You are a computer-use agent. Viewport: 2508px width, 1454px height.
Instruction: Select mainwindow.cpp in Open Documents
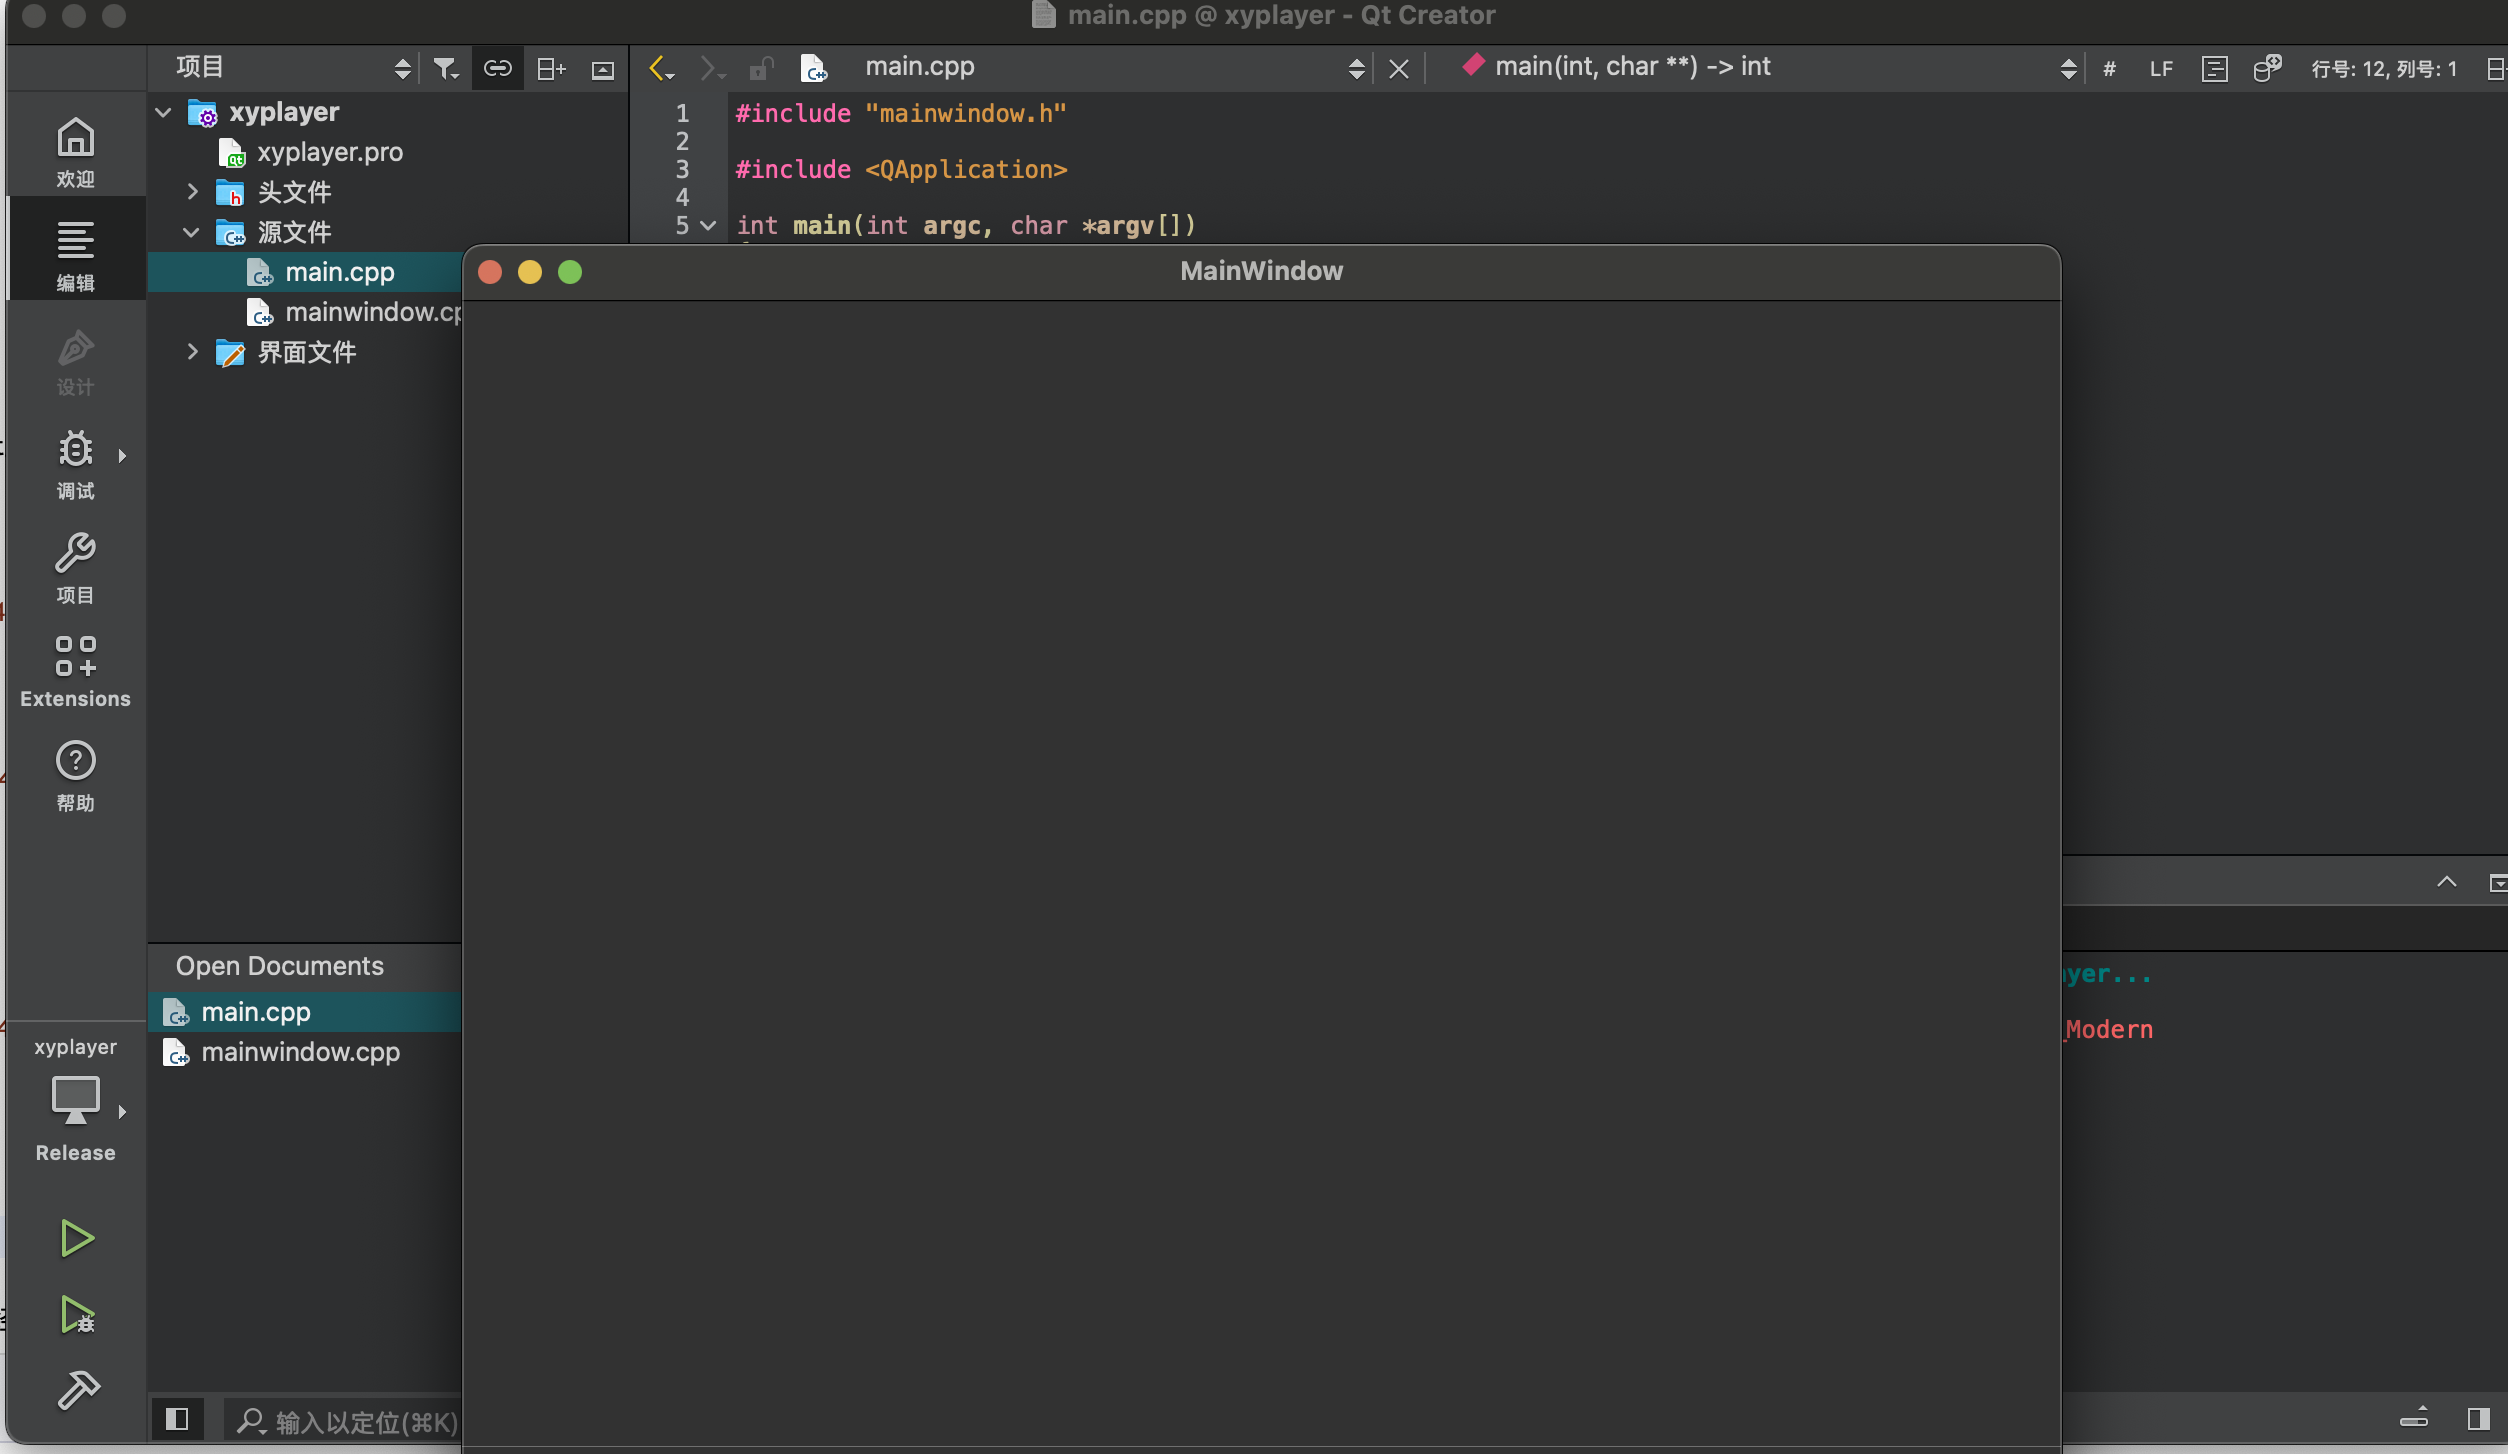(300, 1052)
